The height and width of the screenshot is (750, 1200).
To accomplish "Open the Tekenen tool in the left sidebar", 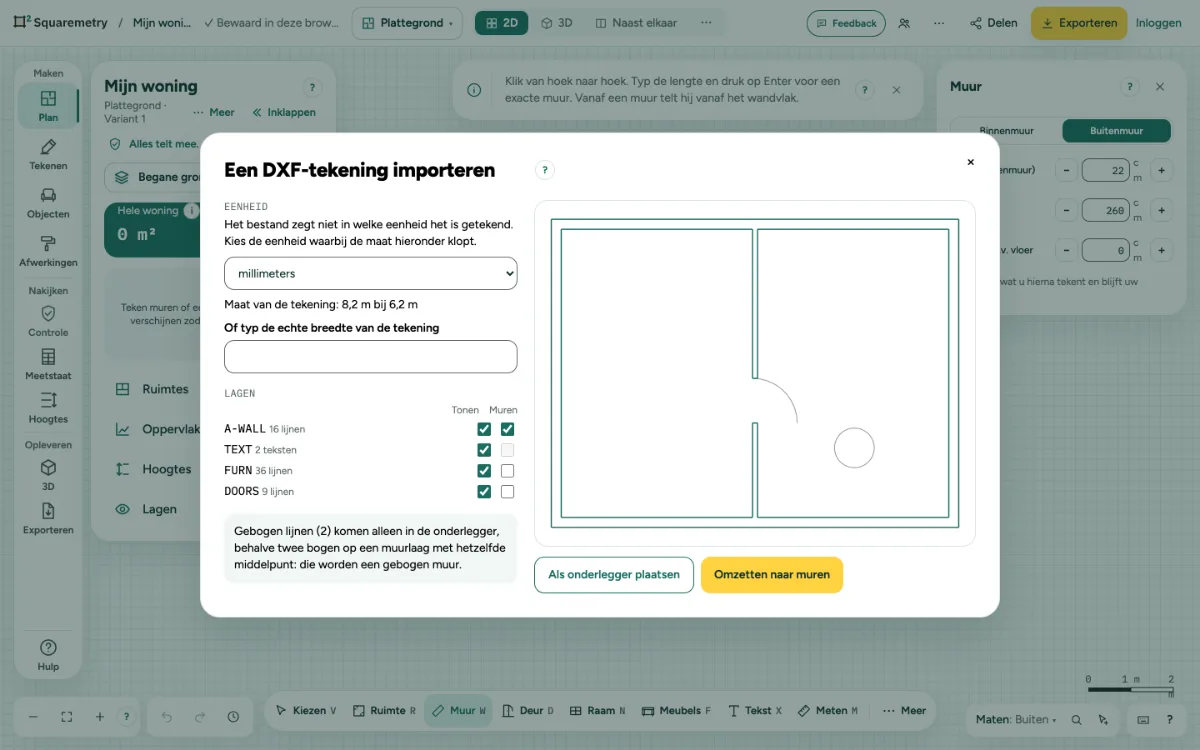I will 48,155.
